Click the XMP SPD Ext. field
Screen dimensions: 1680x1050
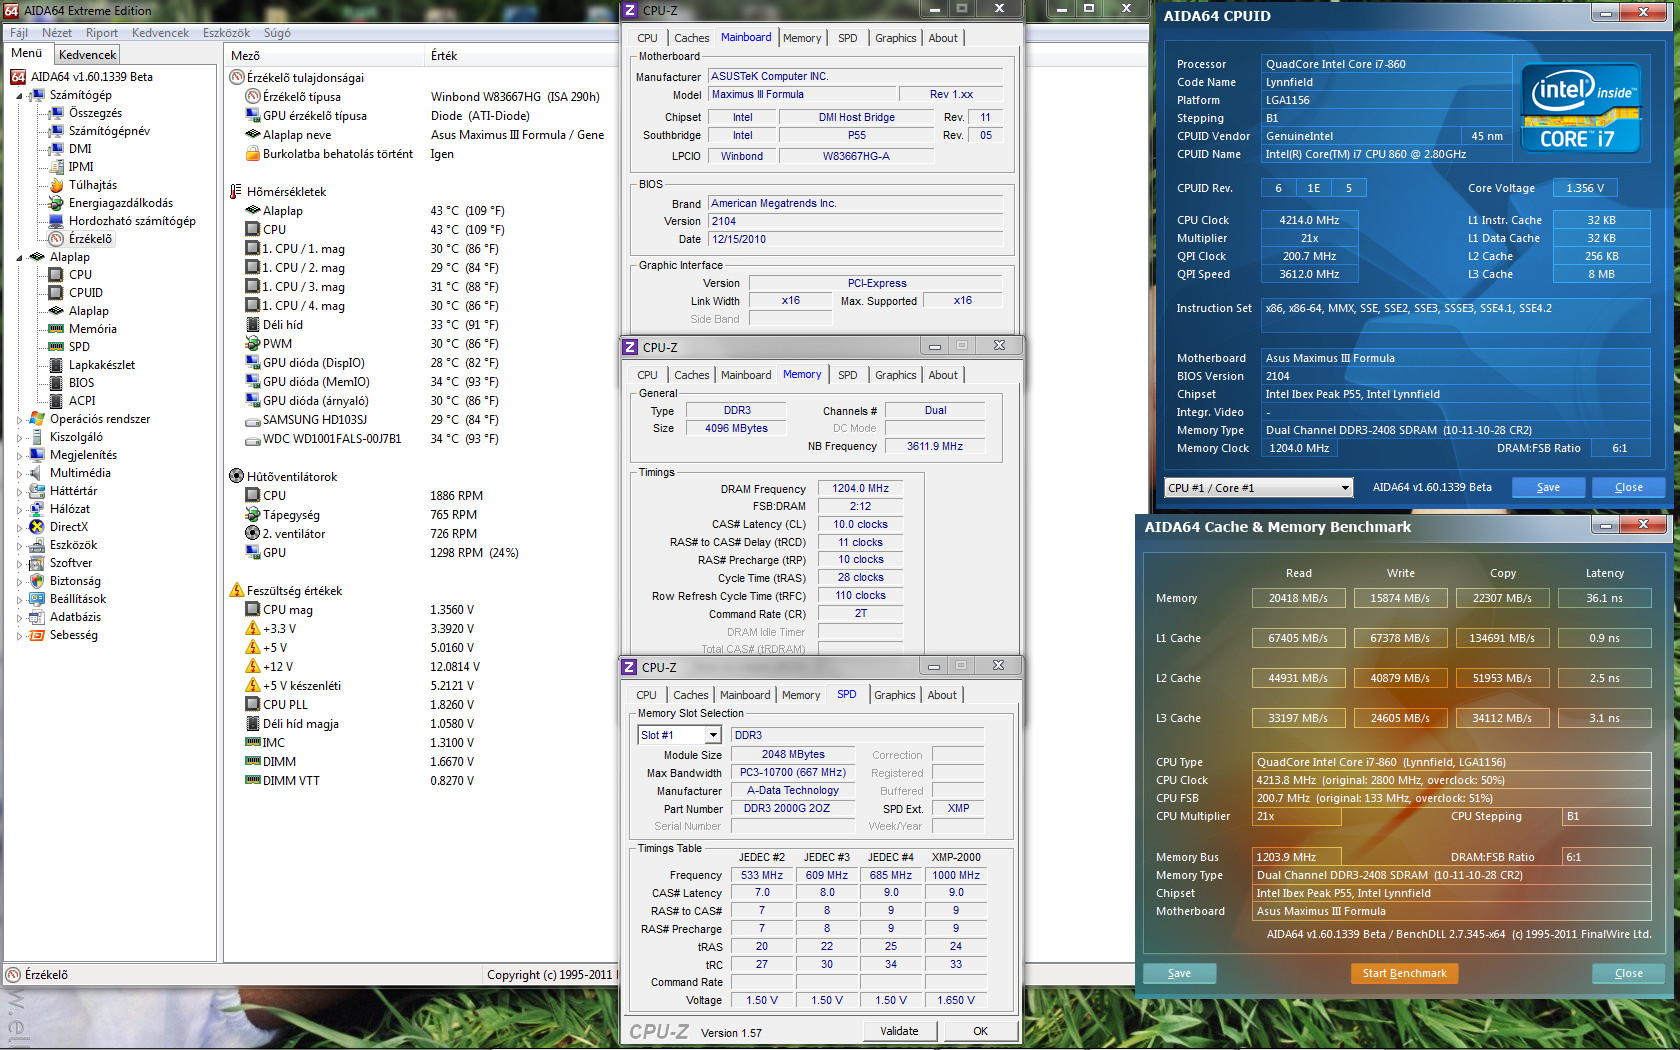(x=958, y=808)
